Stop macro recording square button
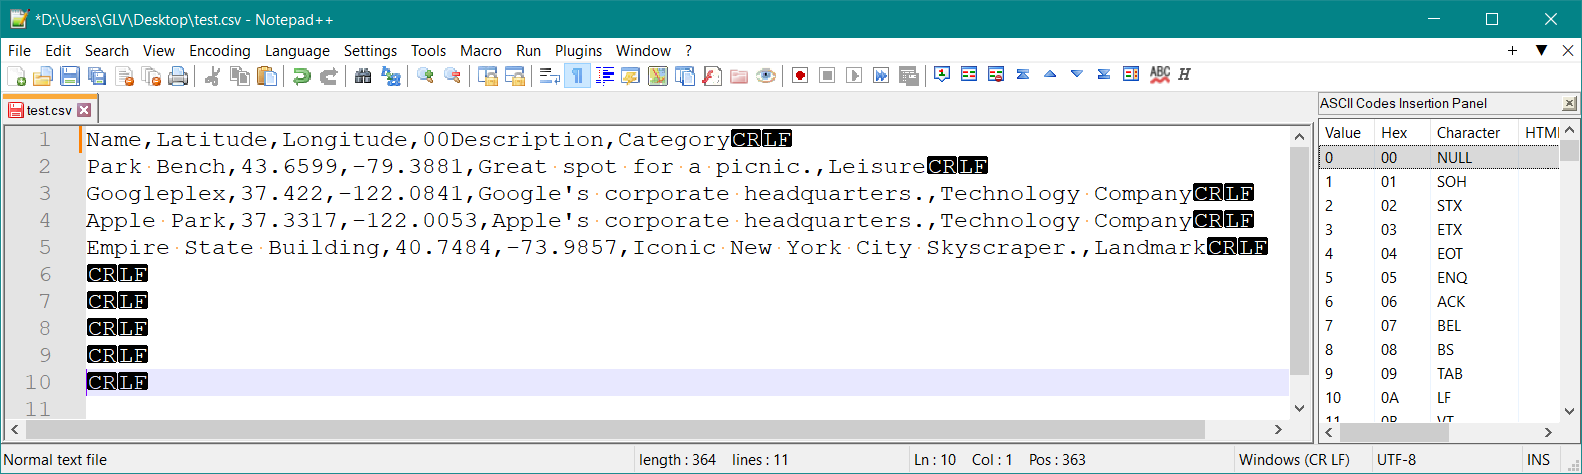The width and height of the screenshot is (1582, 474). [x=827, y=76]
